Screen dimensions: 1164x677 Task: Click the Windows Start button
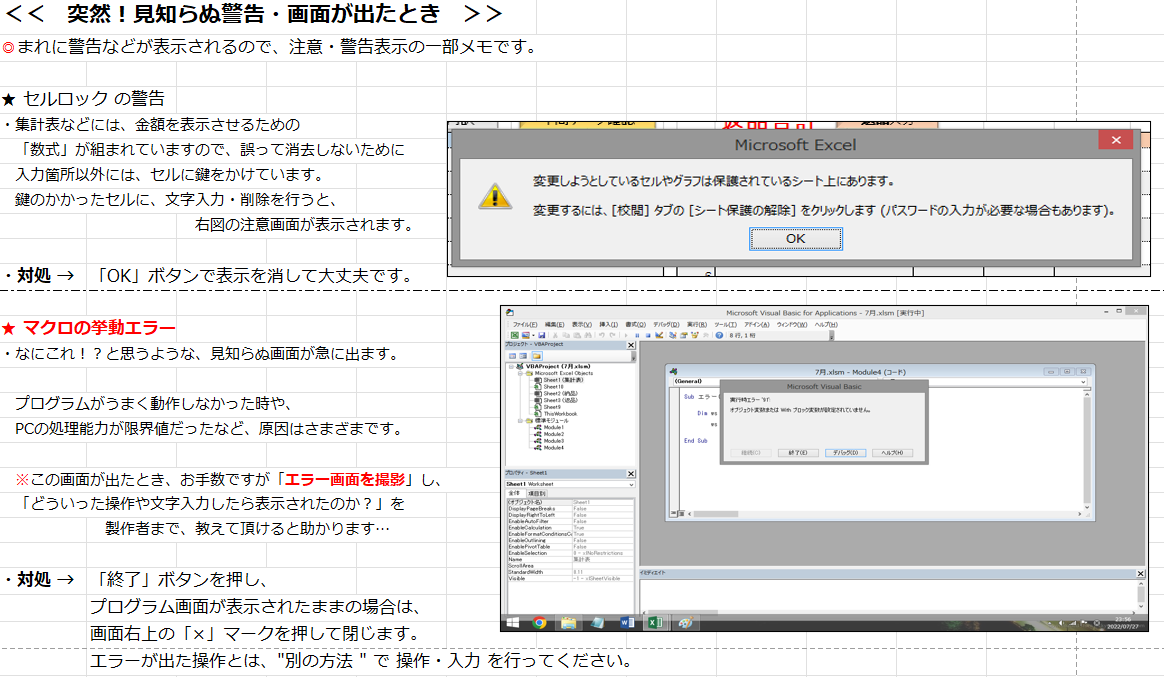click(x=512, y=622)
